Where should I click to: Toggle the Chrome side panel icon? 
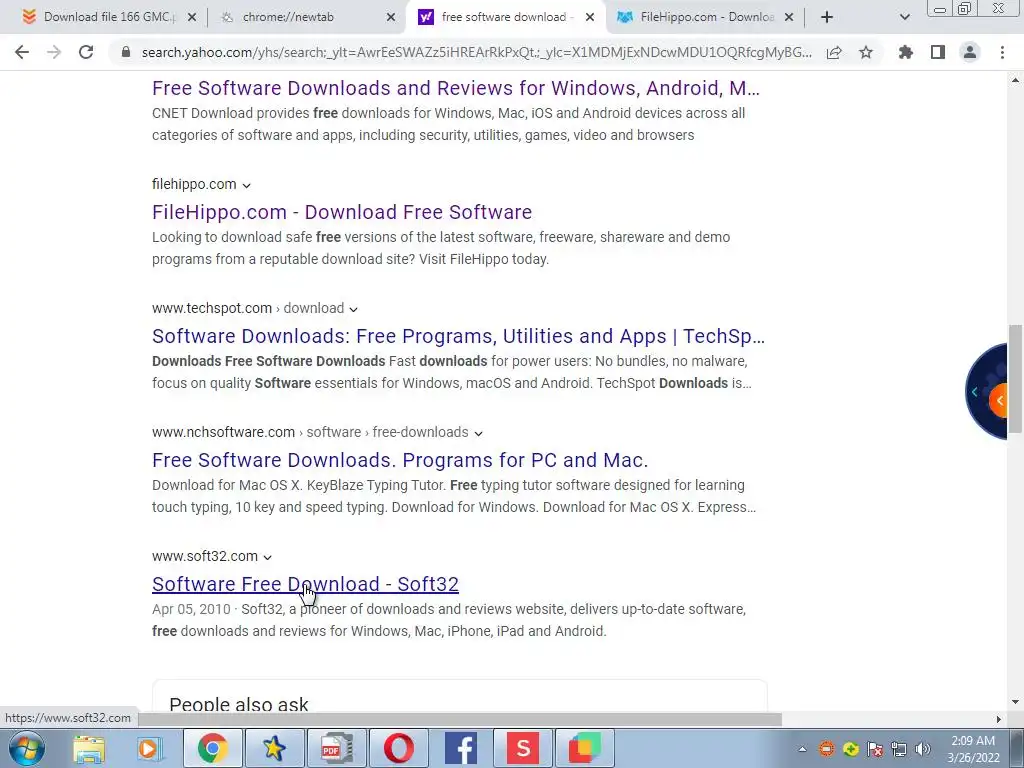pos(938,52)
